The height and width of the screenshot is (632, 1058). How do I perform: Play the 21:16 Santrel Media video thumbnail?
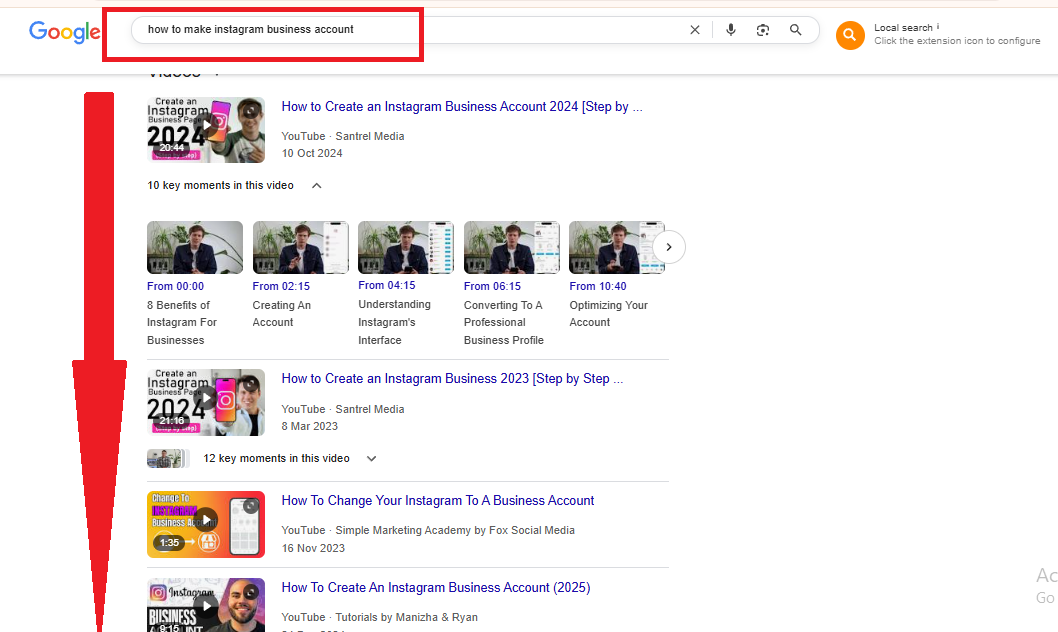point(206,402)
